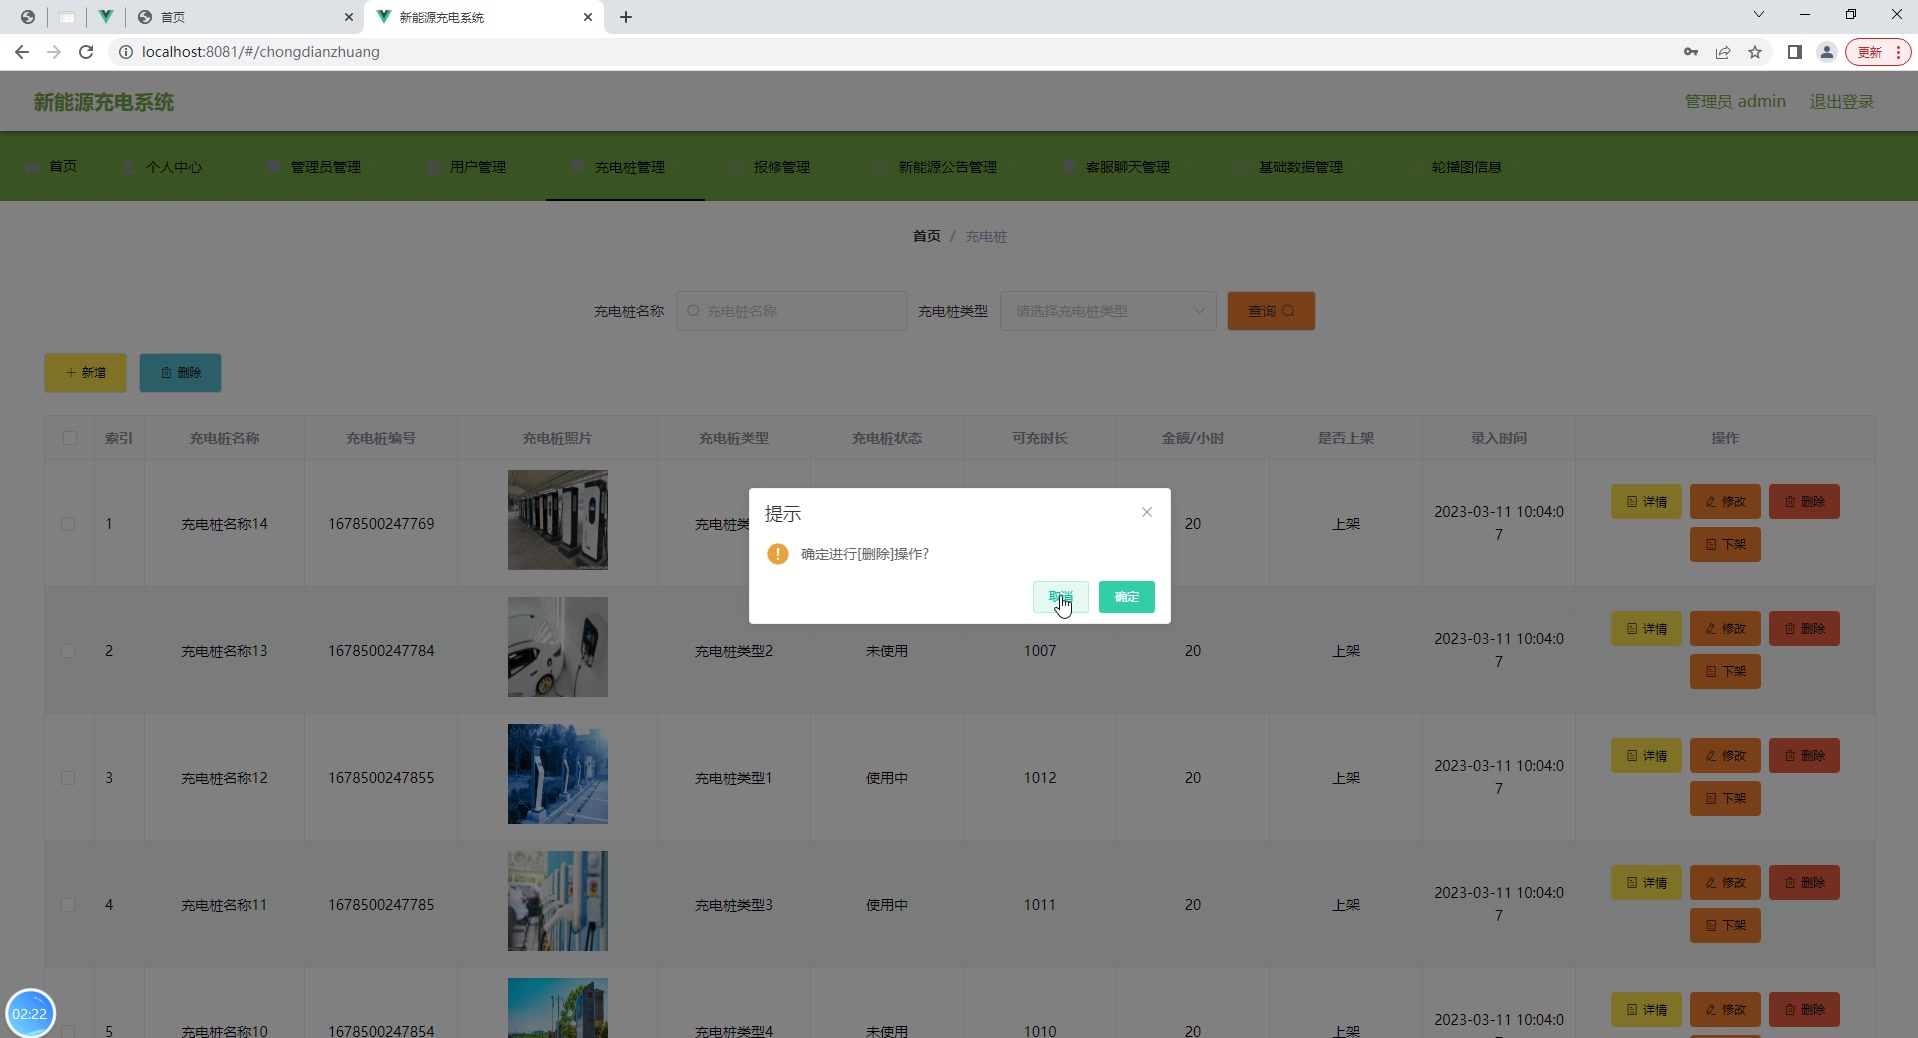Bookmark this page with the star icon

point(1755,52)
